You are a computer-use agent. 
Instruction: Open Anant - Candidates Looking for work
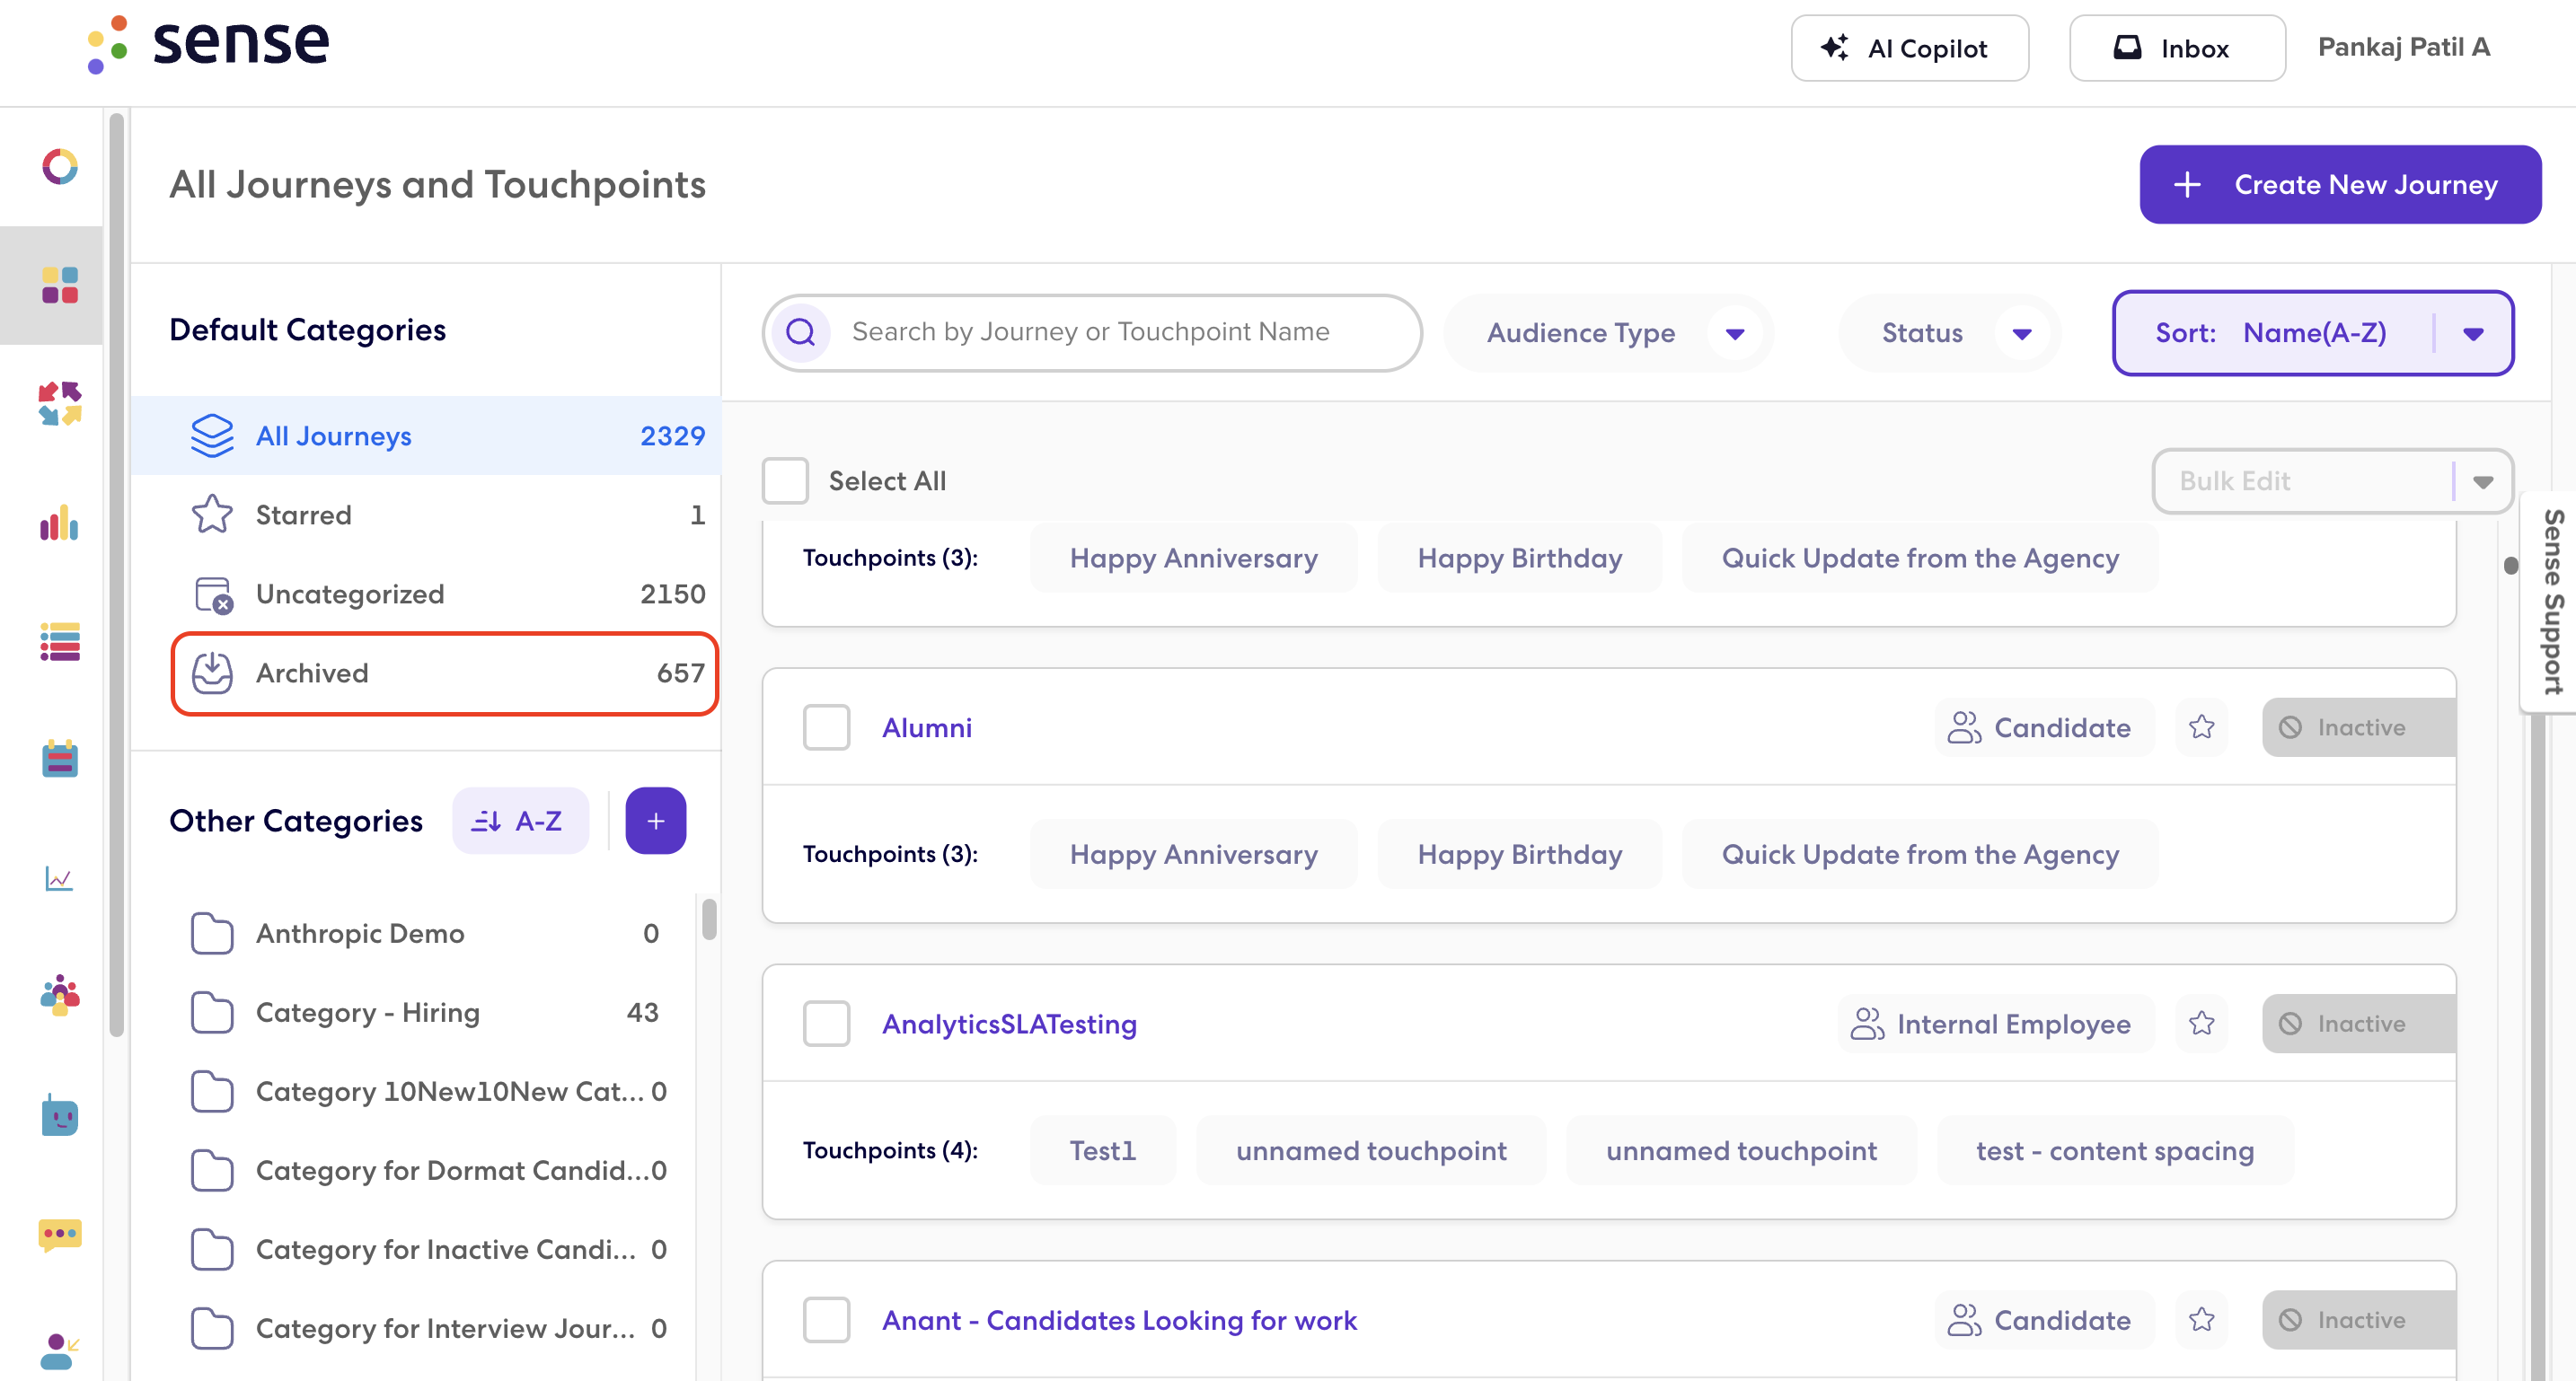point(1119,1320)
